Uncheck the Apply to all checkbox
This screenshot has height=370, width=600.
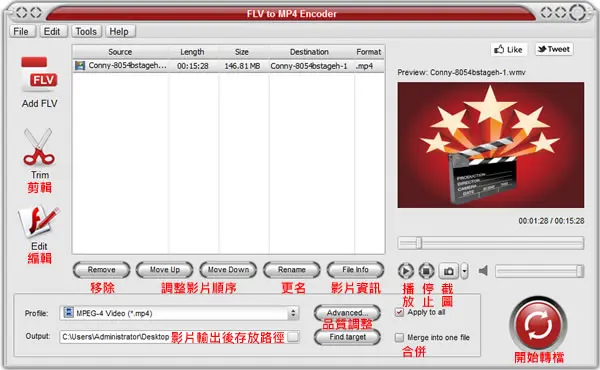pos(399,312)
